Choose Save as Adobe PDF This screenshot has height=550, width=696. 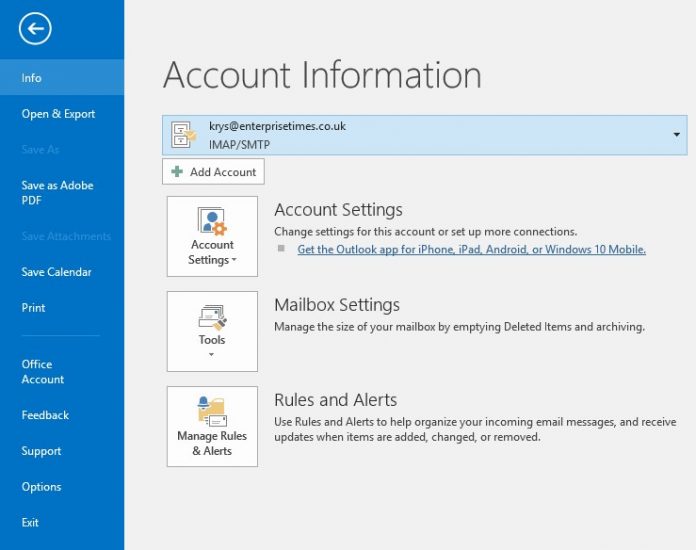coord(57,193)
